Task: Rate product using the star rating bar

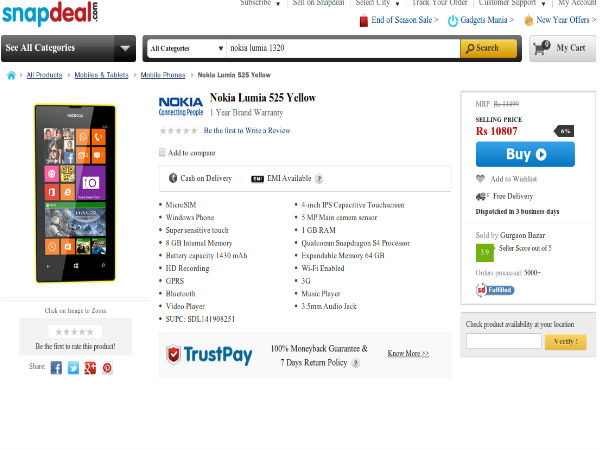Action: point(75,332)
